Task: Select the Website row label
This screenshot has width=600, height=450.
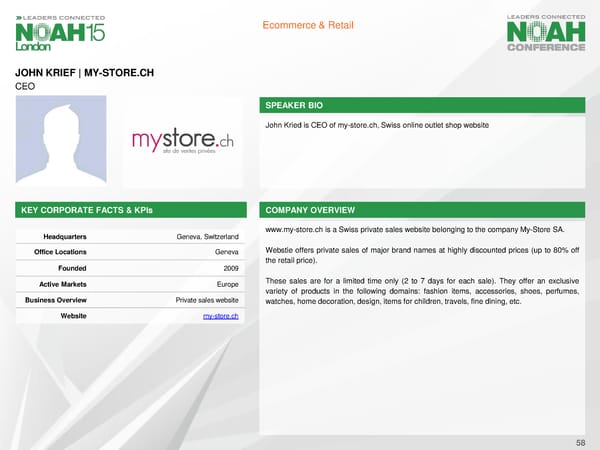Action: (69, 316)
